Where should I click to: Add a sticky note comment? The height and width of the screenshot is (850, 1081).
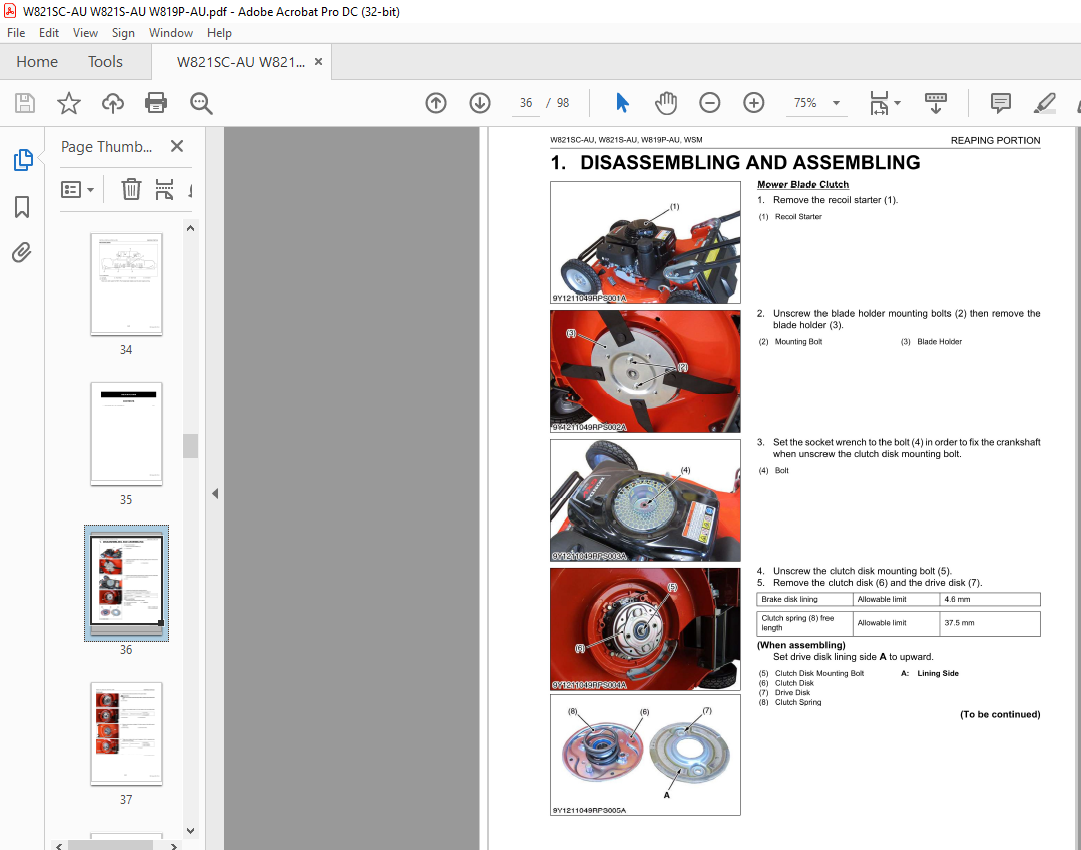(x=1000, y=103)
